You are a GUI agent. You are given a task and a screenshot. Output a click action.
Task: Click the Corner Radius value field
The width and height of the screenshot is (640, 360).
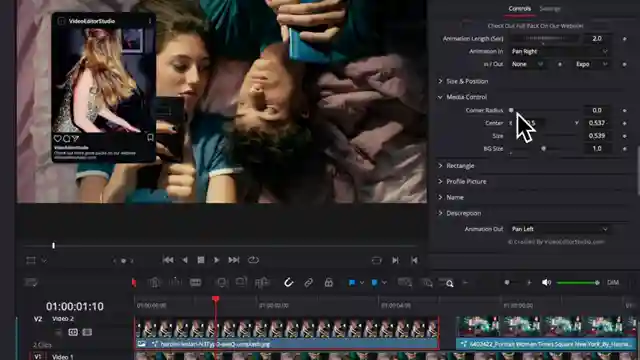(597, 110)
